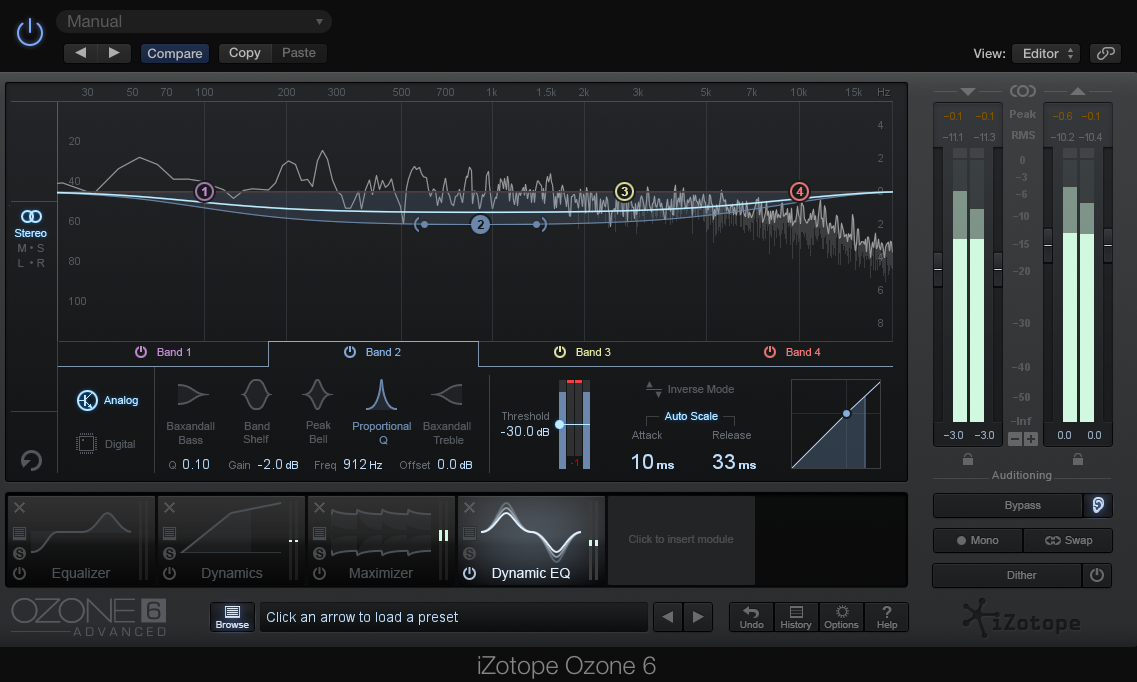Open the Maximizer module in the chain
The image size is (1137, 682).
(x=380, y=540)
